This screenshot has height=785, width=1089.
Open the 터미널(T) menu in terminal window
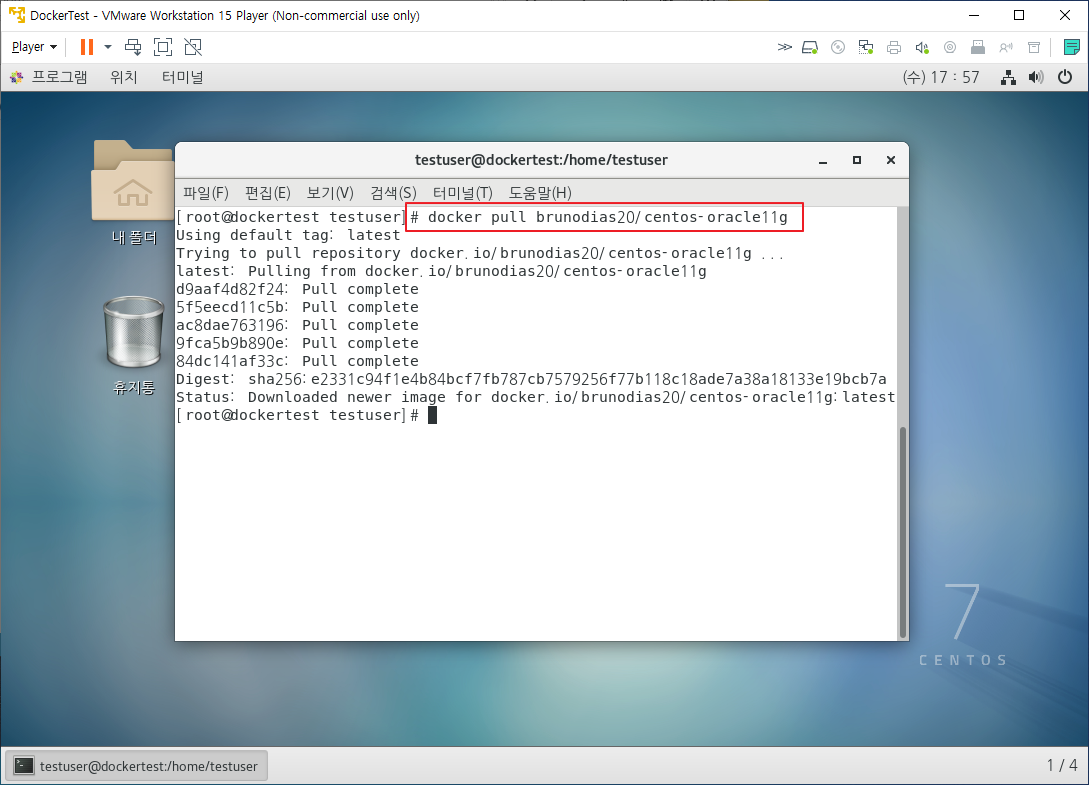tap(463, 192)
